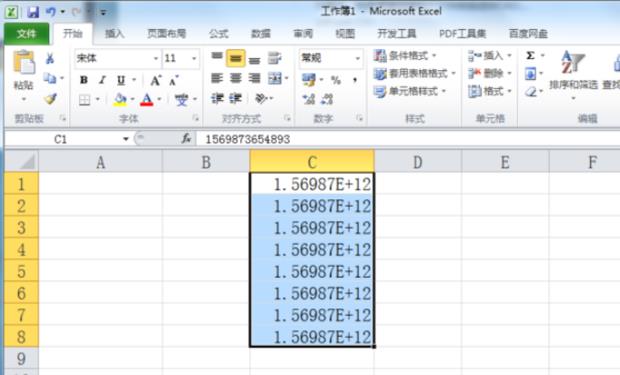The width and height of the screenshot is (620, 375).
Task: Click the fx insert function button
Action: (x=186, y=139)
